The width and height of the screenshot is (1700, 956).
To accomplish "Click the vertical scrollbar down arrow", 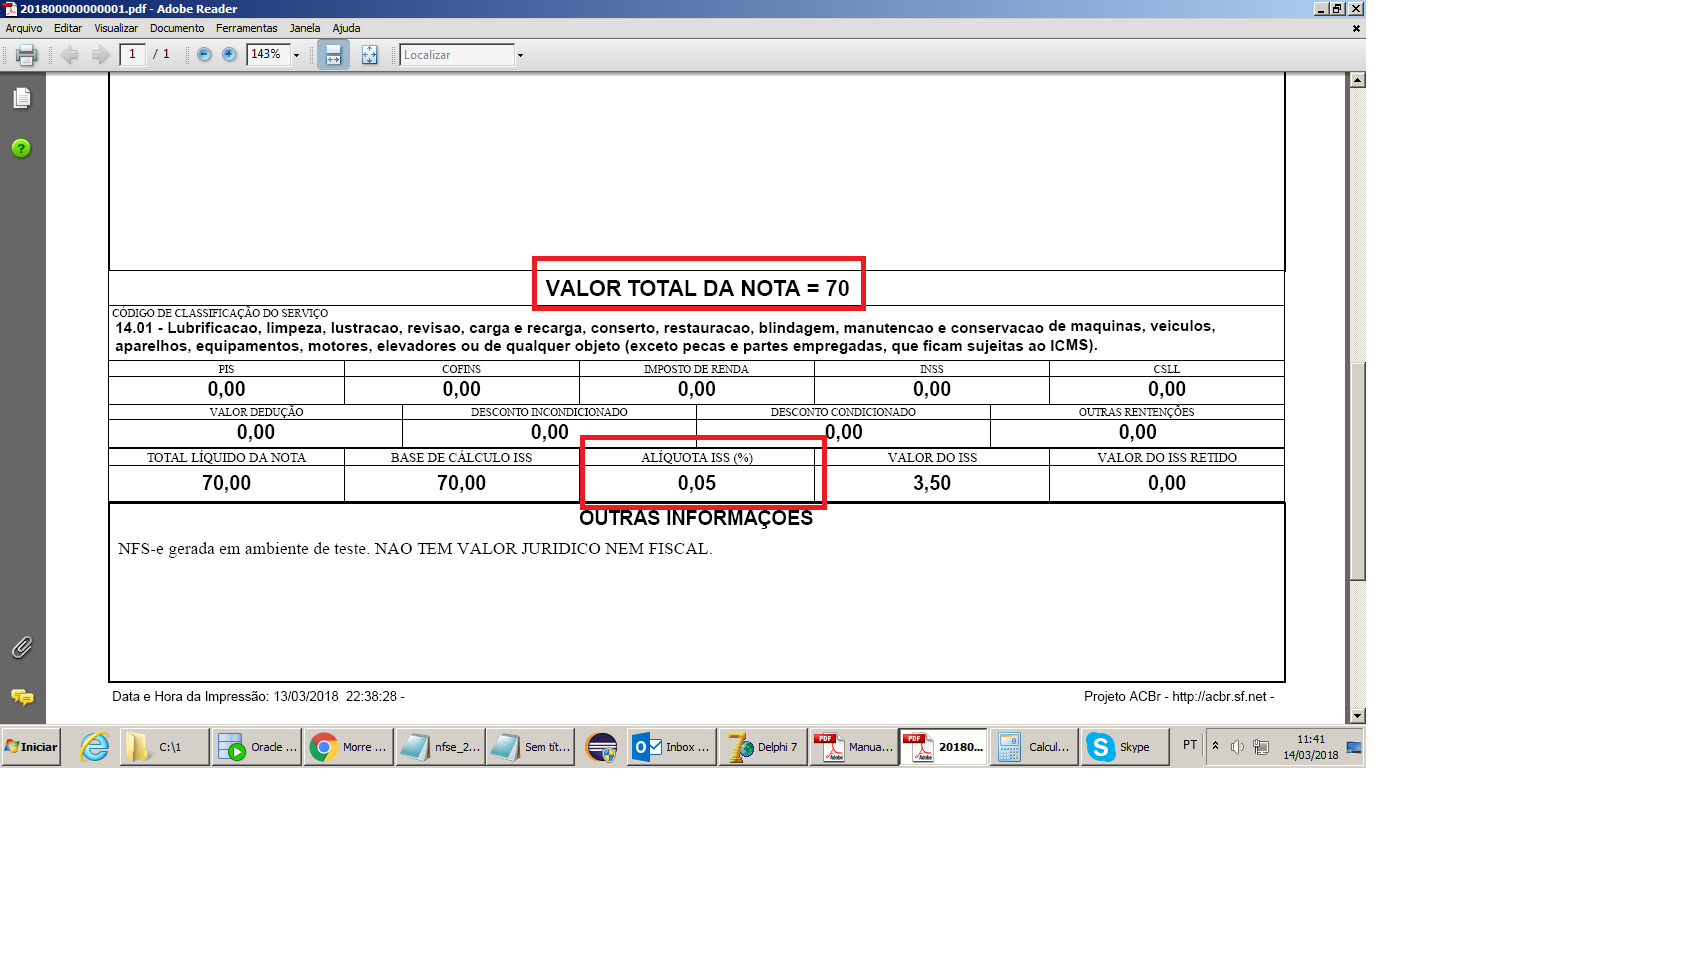I will [1357, 716].
